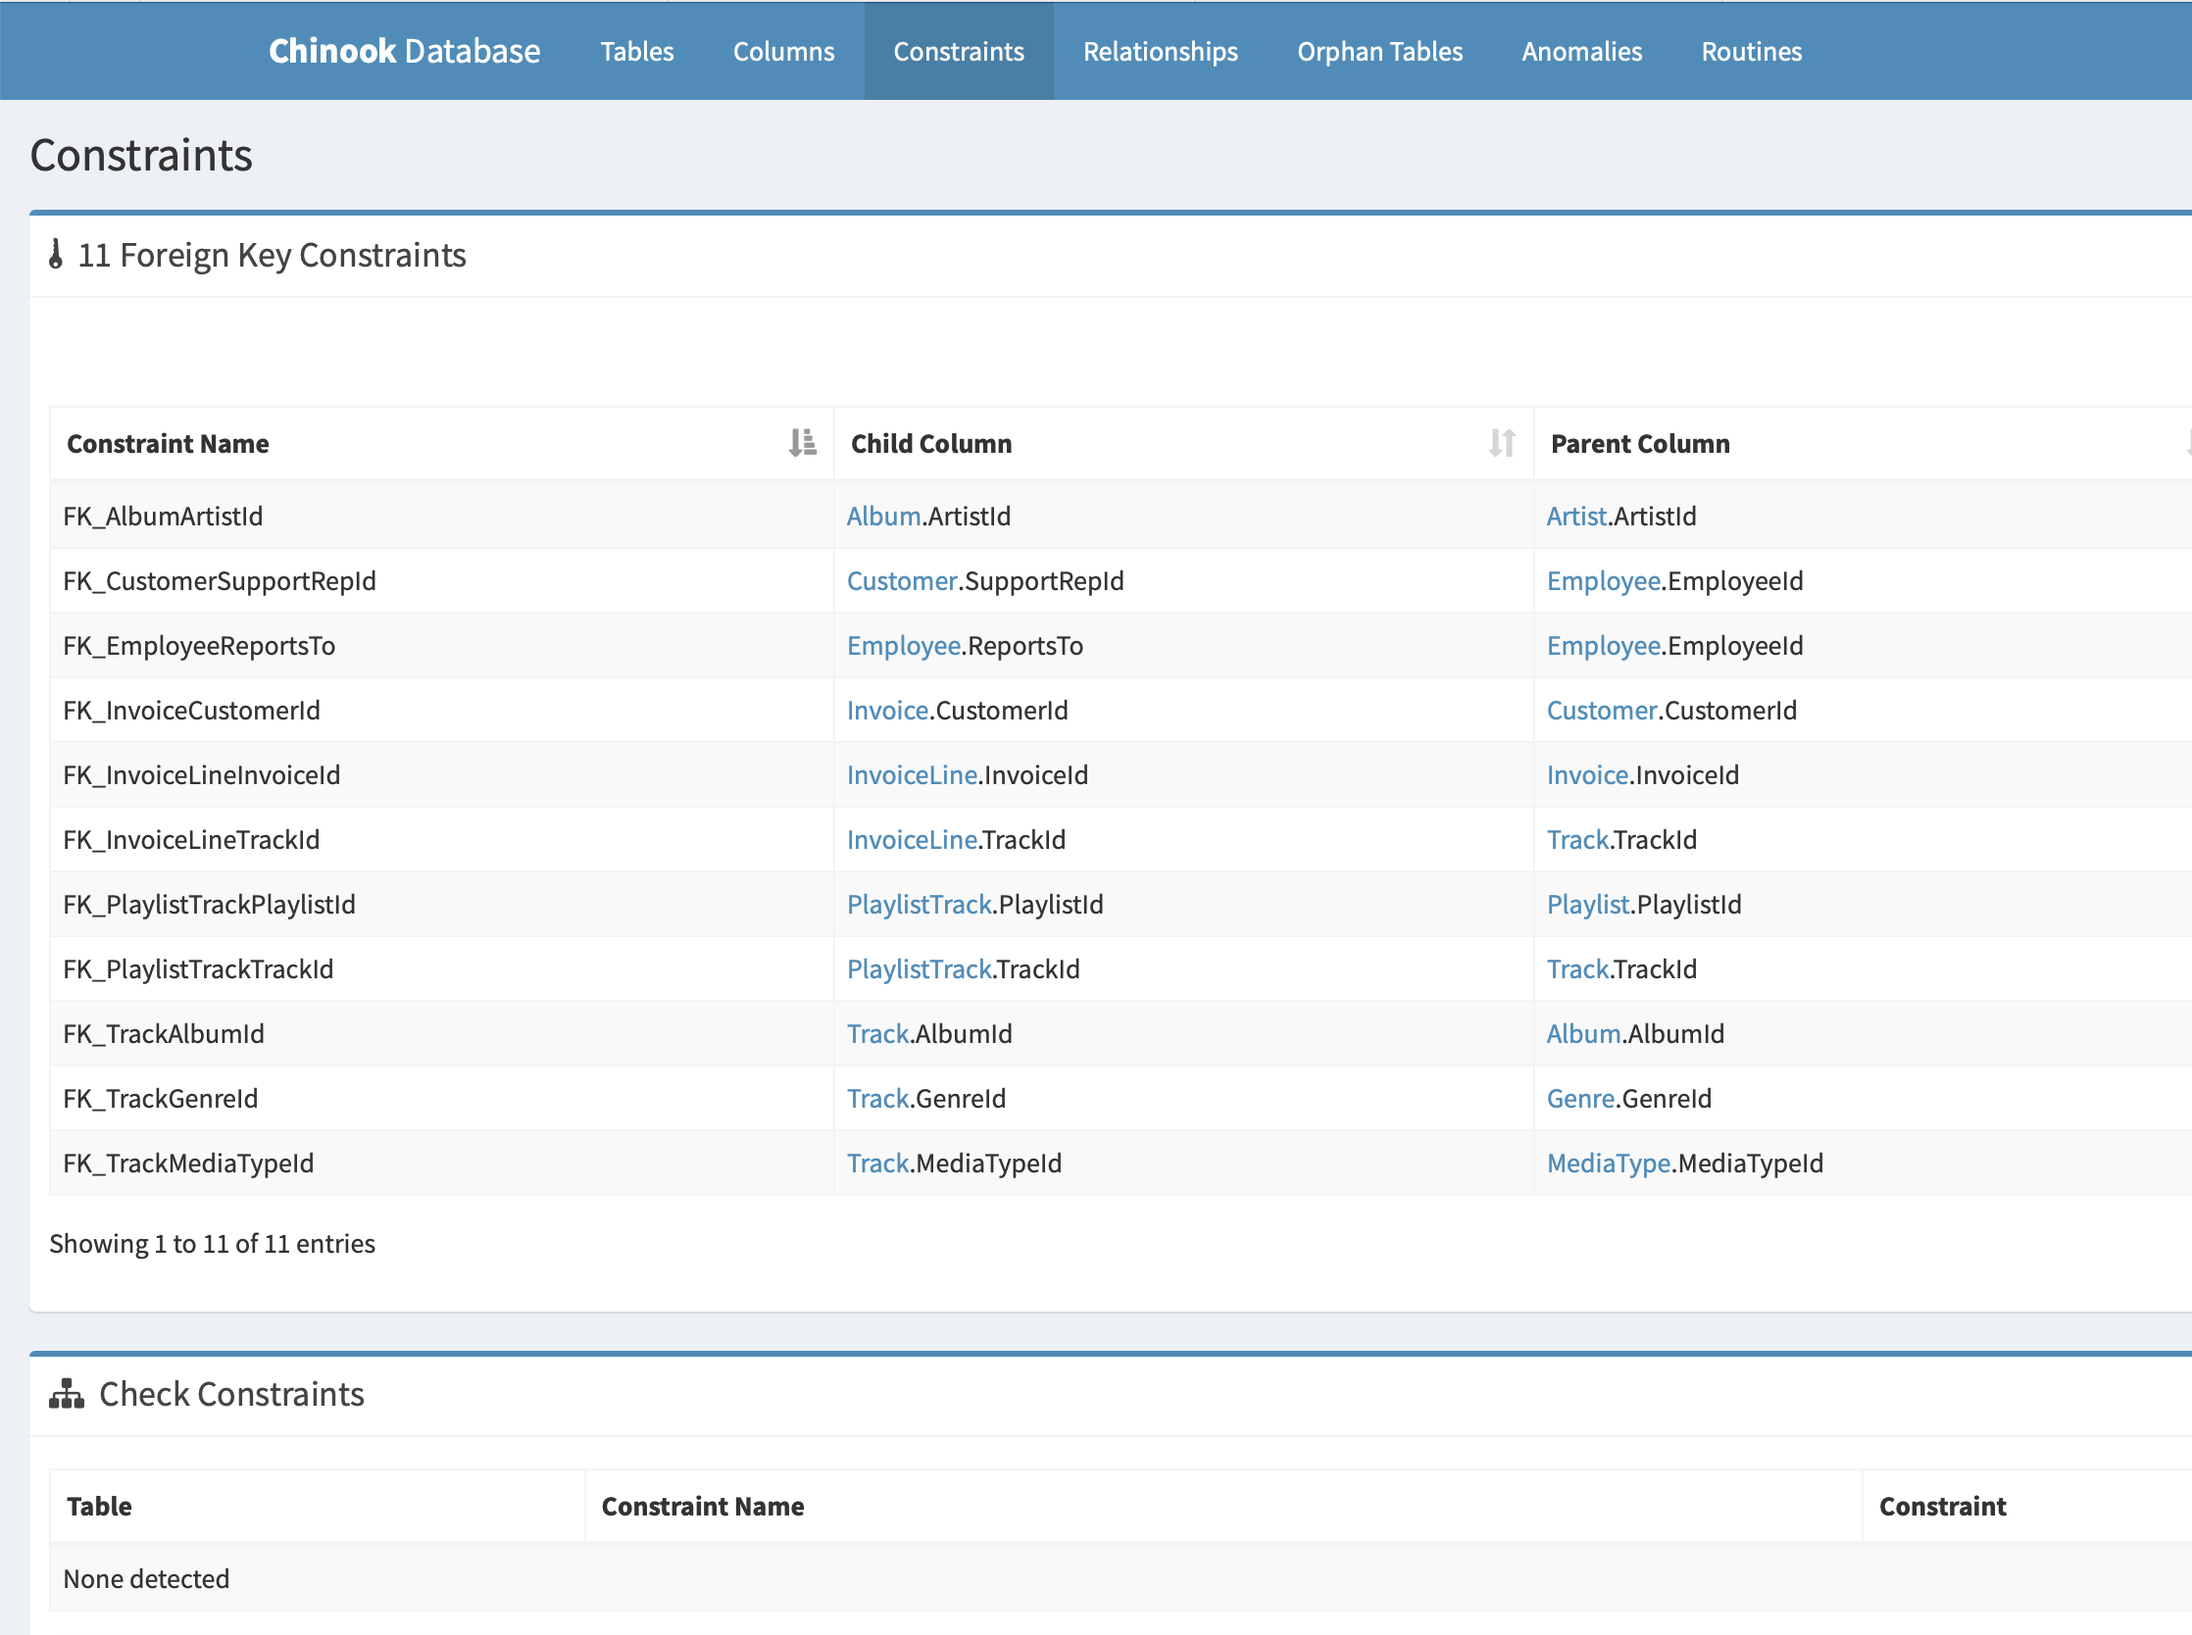Open Customer parent link in FK_InvoiceCustomerId row

click(x=1601, y=710)
